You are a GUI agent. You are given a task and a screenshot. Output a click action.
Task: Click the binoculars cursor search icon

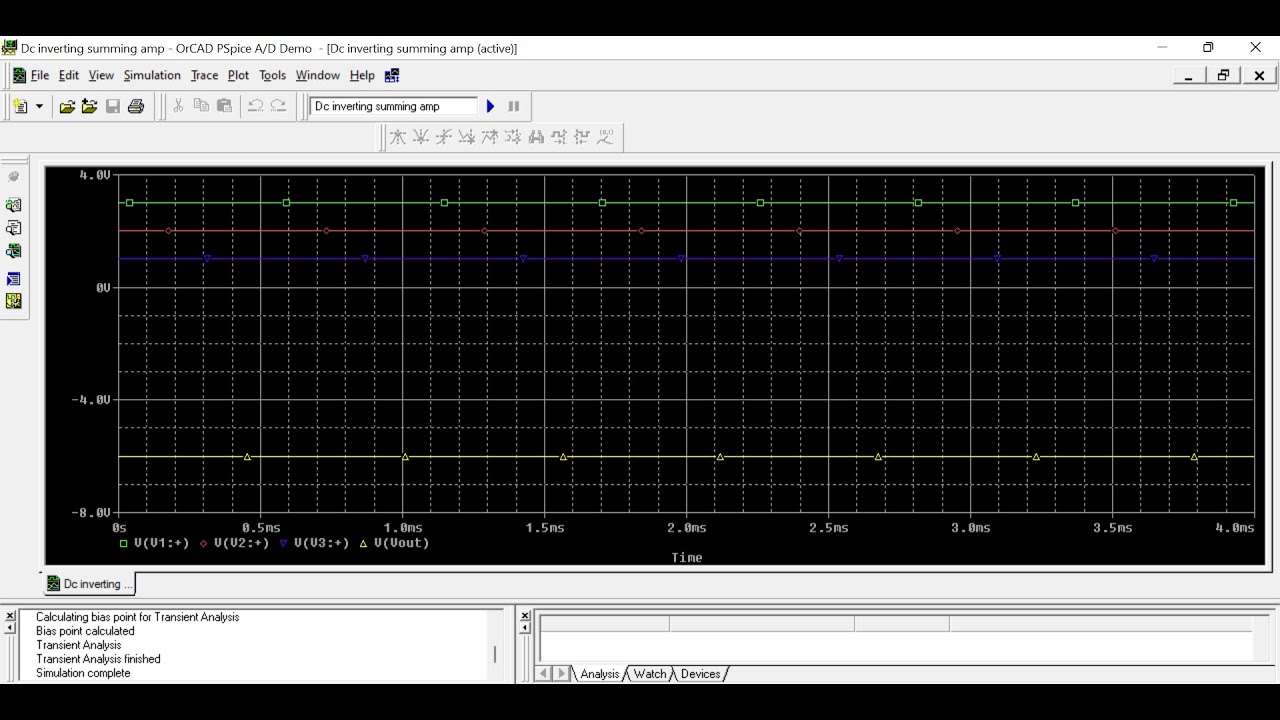[x=536, y=137]
